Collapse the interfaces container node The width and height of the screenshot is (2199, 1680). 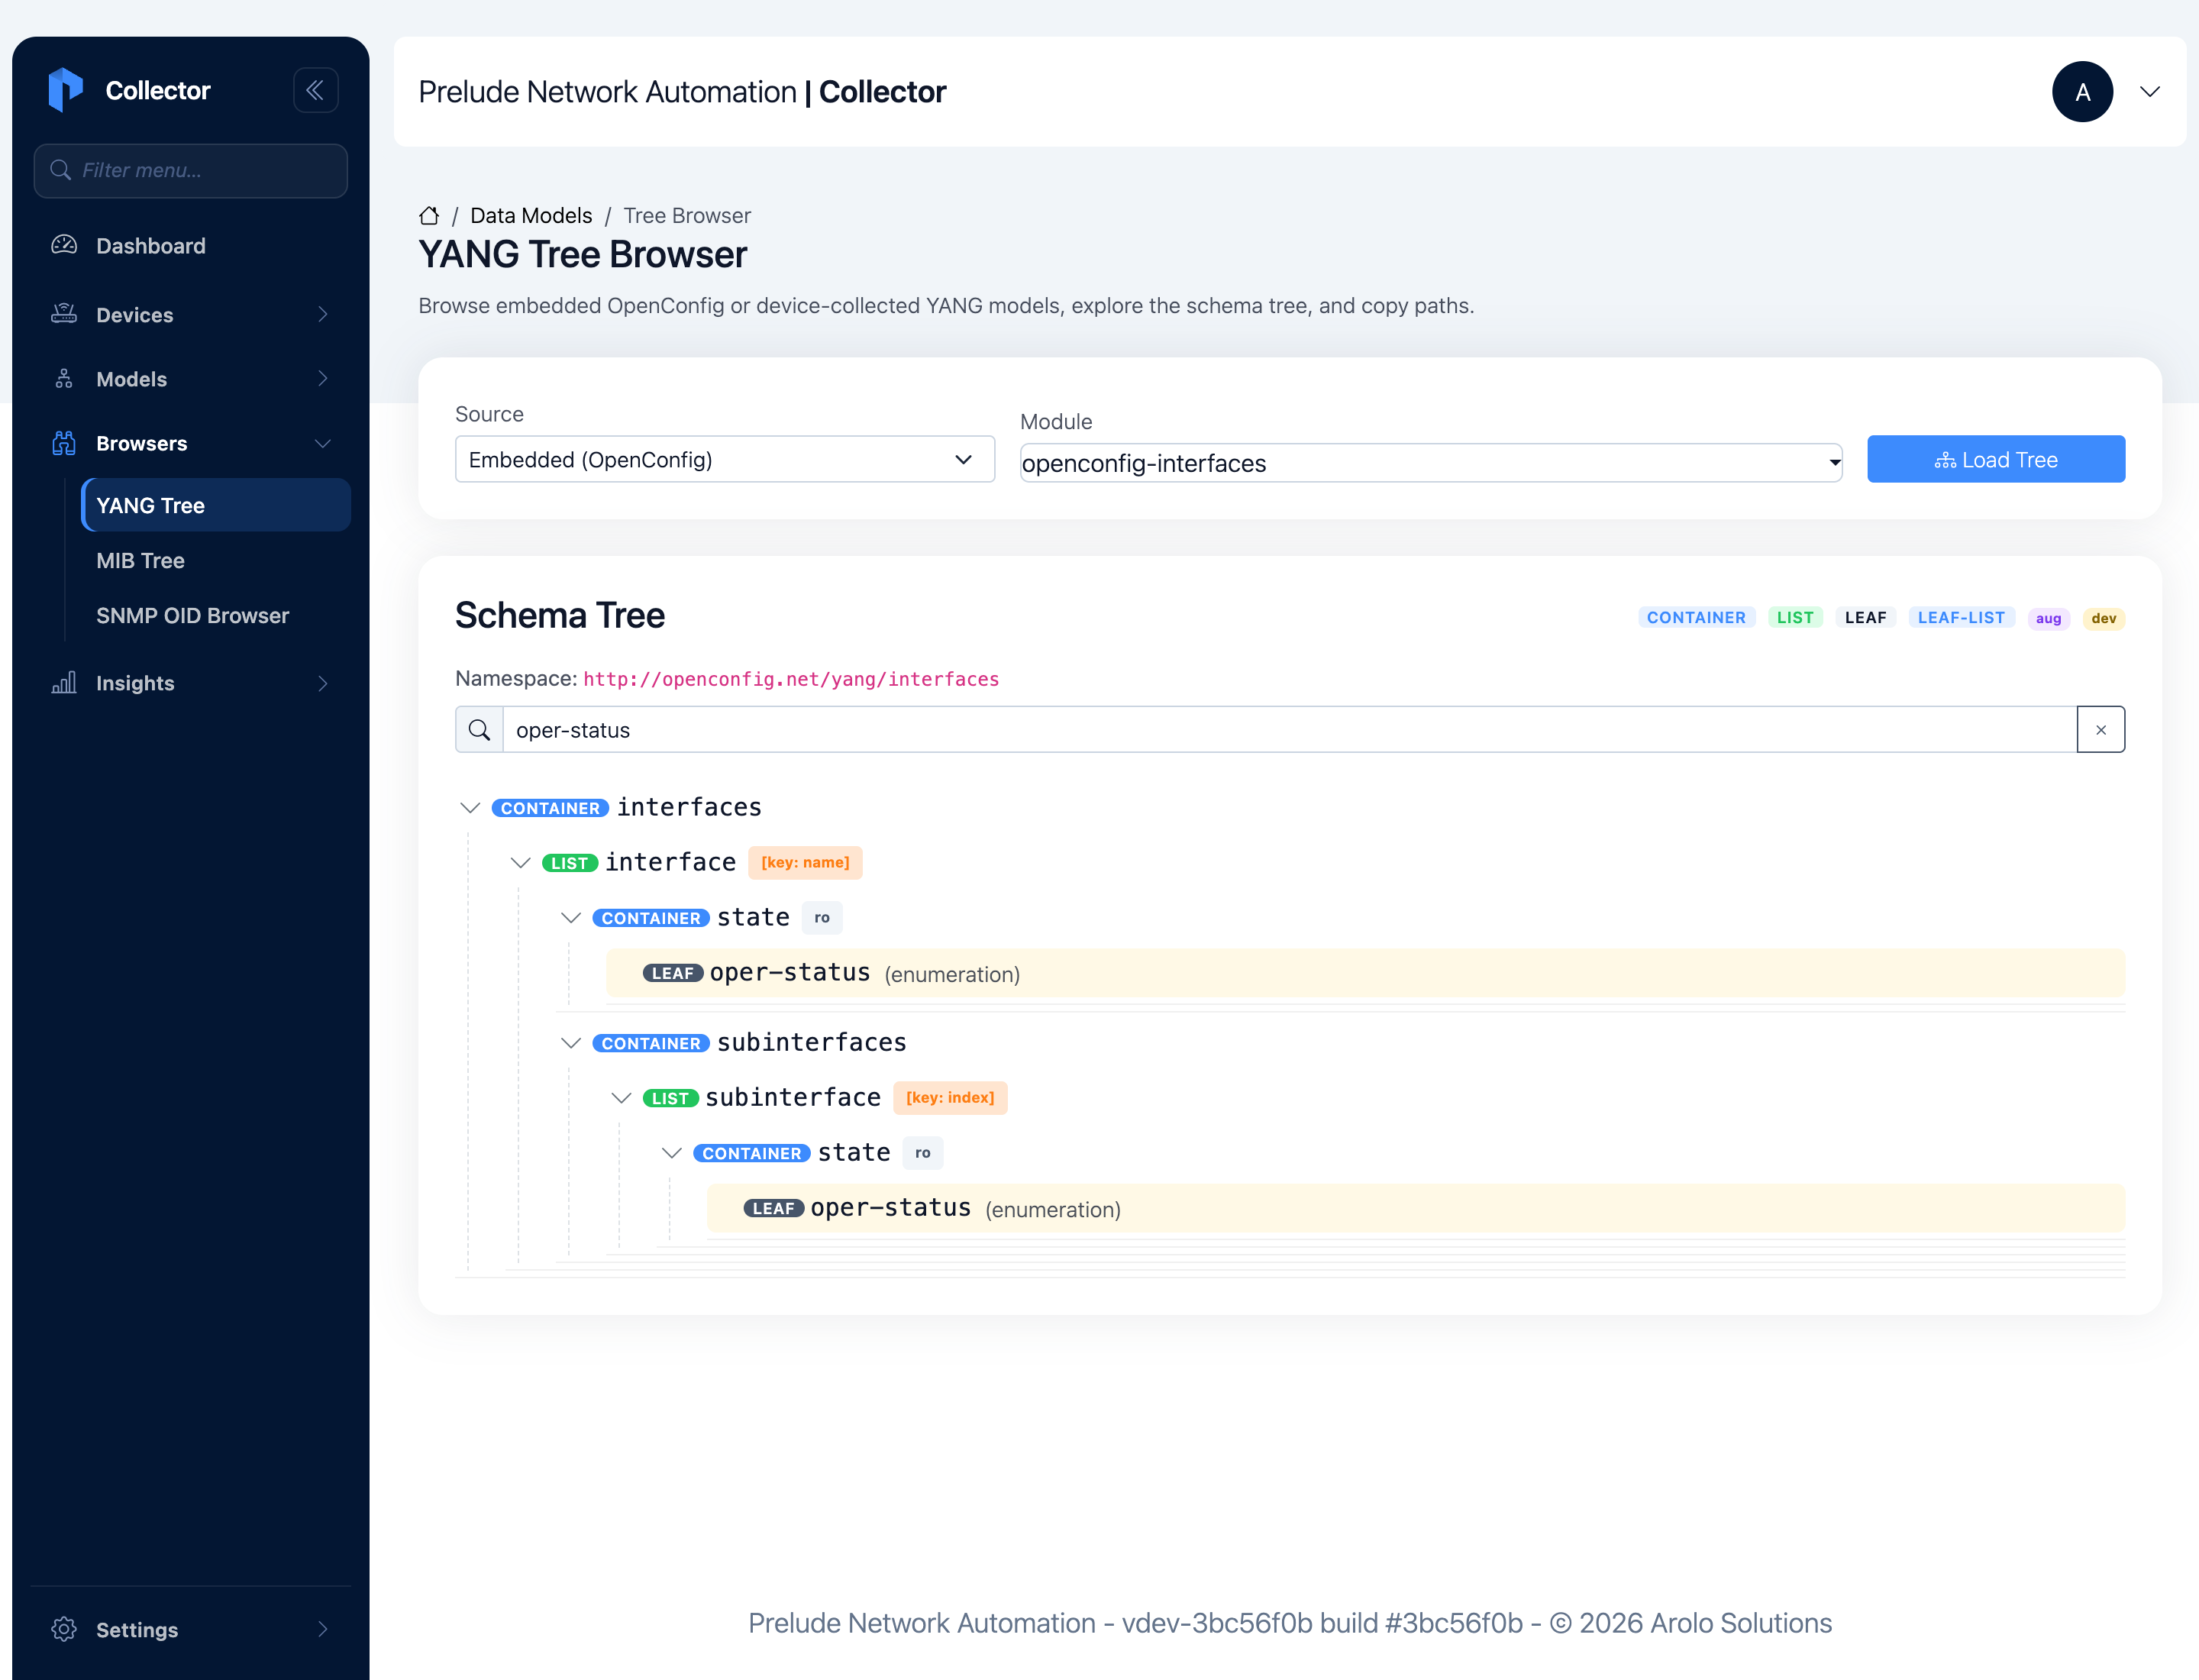[470, 807]
